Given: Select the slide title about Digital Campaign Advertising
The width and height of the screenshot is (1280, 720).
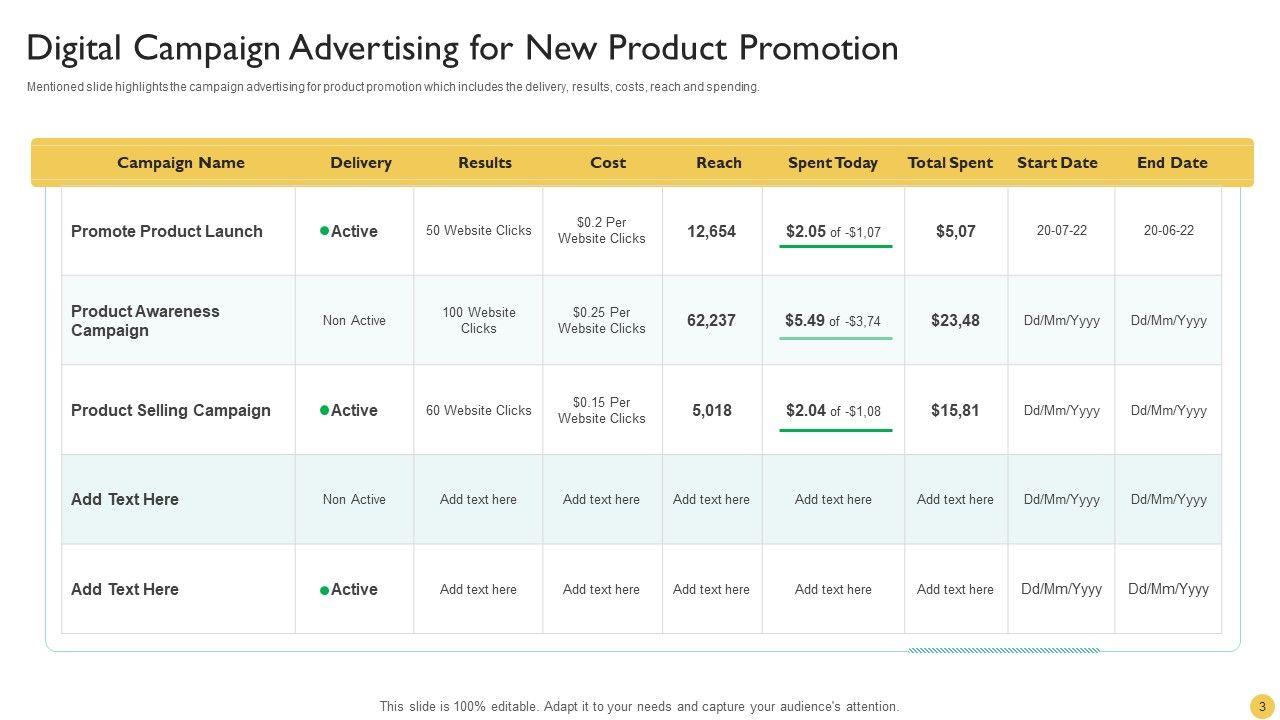Looking at the screenshot, I should [462, 48].
